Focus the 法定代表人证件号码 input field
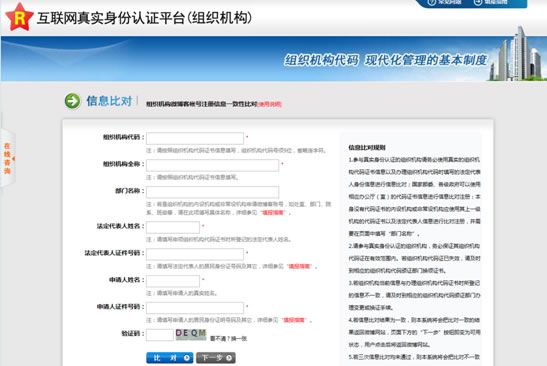 point(195,254)
